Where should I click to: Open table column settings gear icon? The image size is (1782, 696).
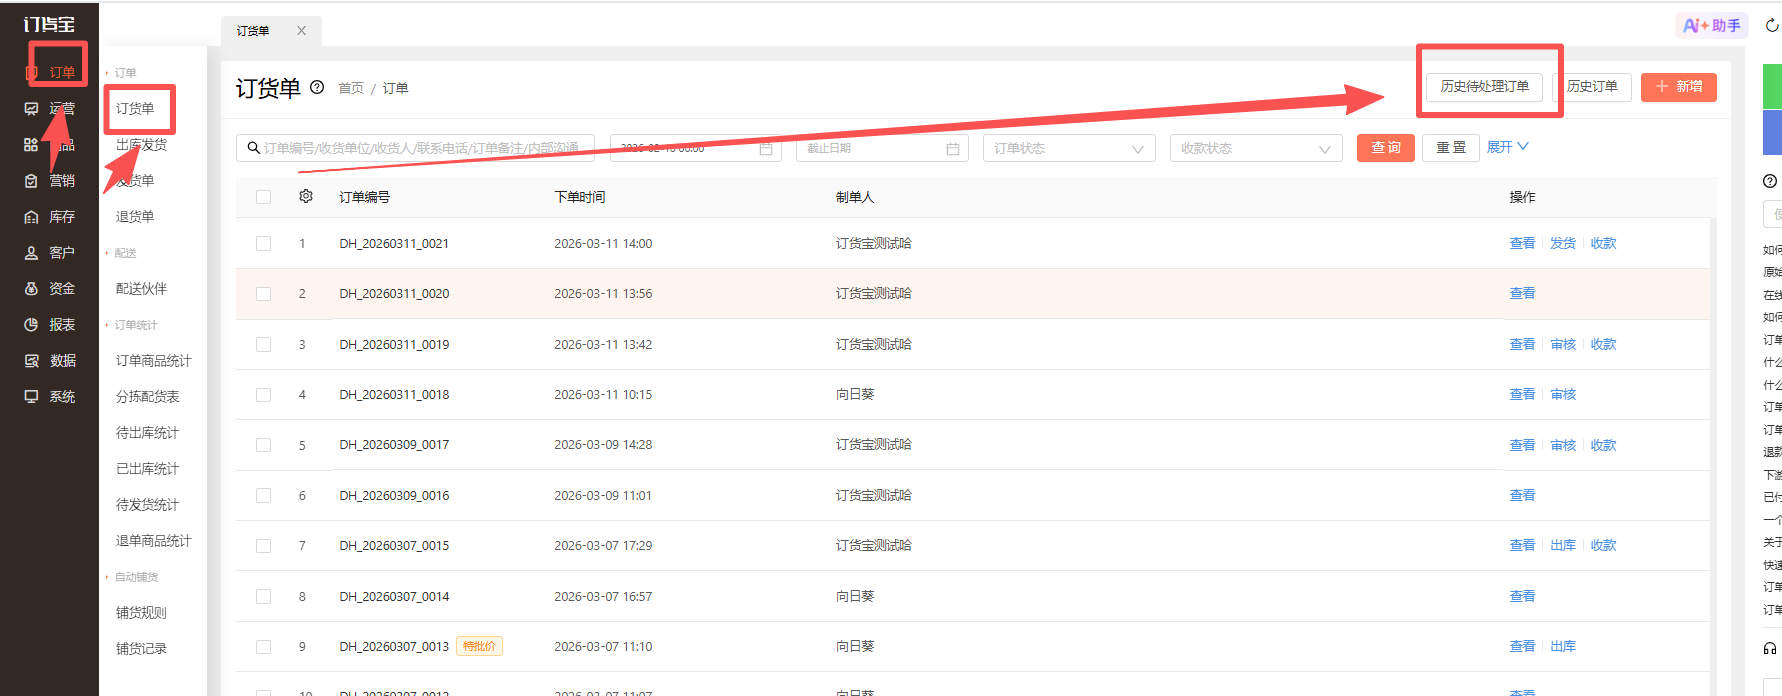(x=306, y=196)
